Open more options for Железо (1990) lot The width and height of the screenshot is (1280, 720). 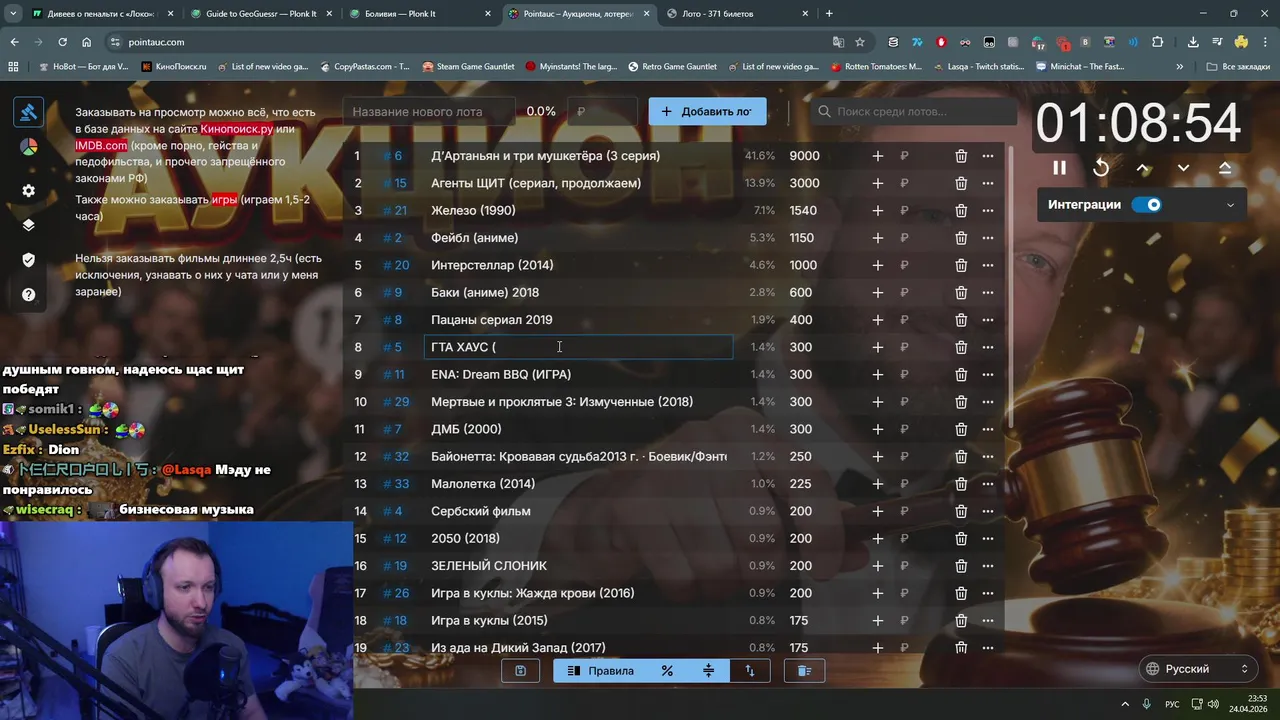coord(988,211)
